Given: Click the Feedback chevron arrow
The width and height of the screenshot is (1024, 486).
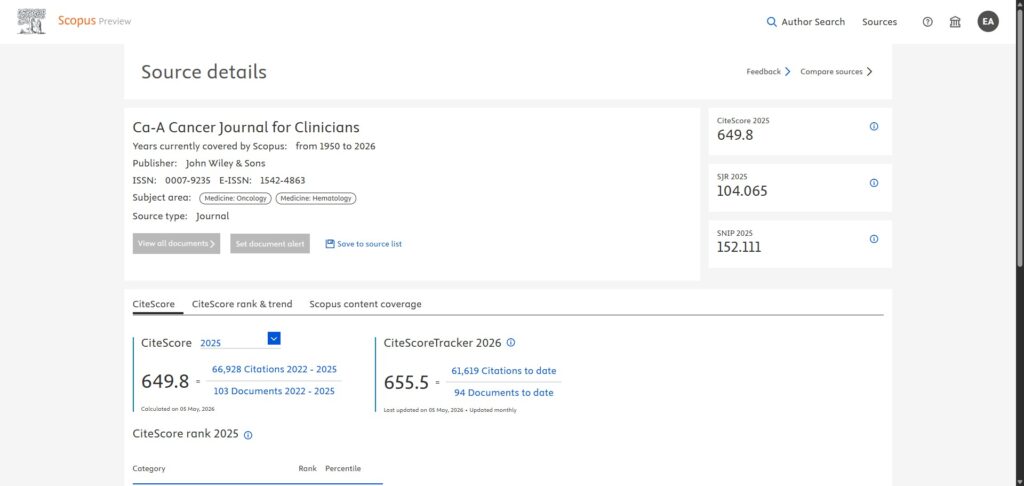Looking at the screenshot, I should coord(788,72).
